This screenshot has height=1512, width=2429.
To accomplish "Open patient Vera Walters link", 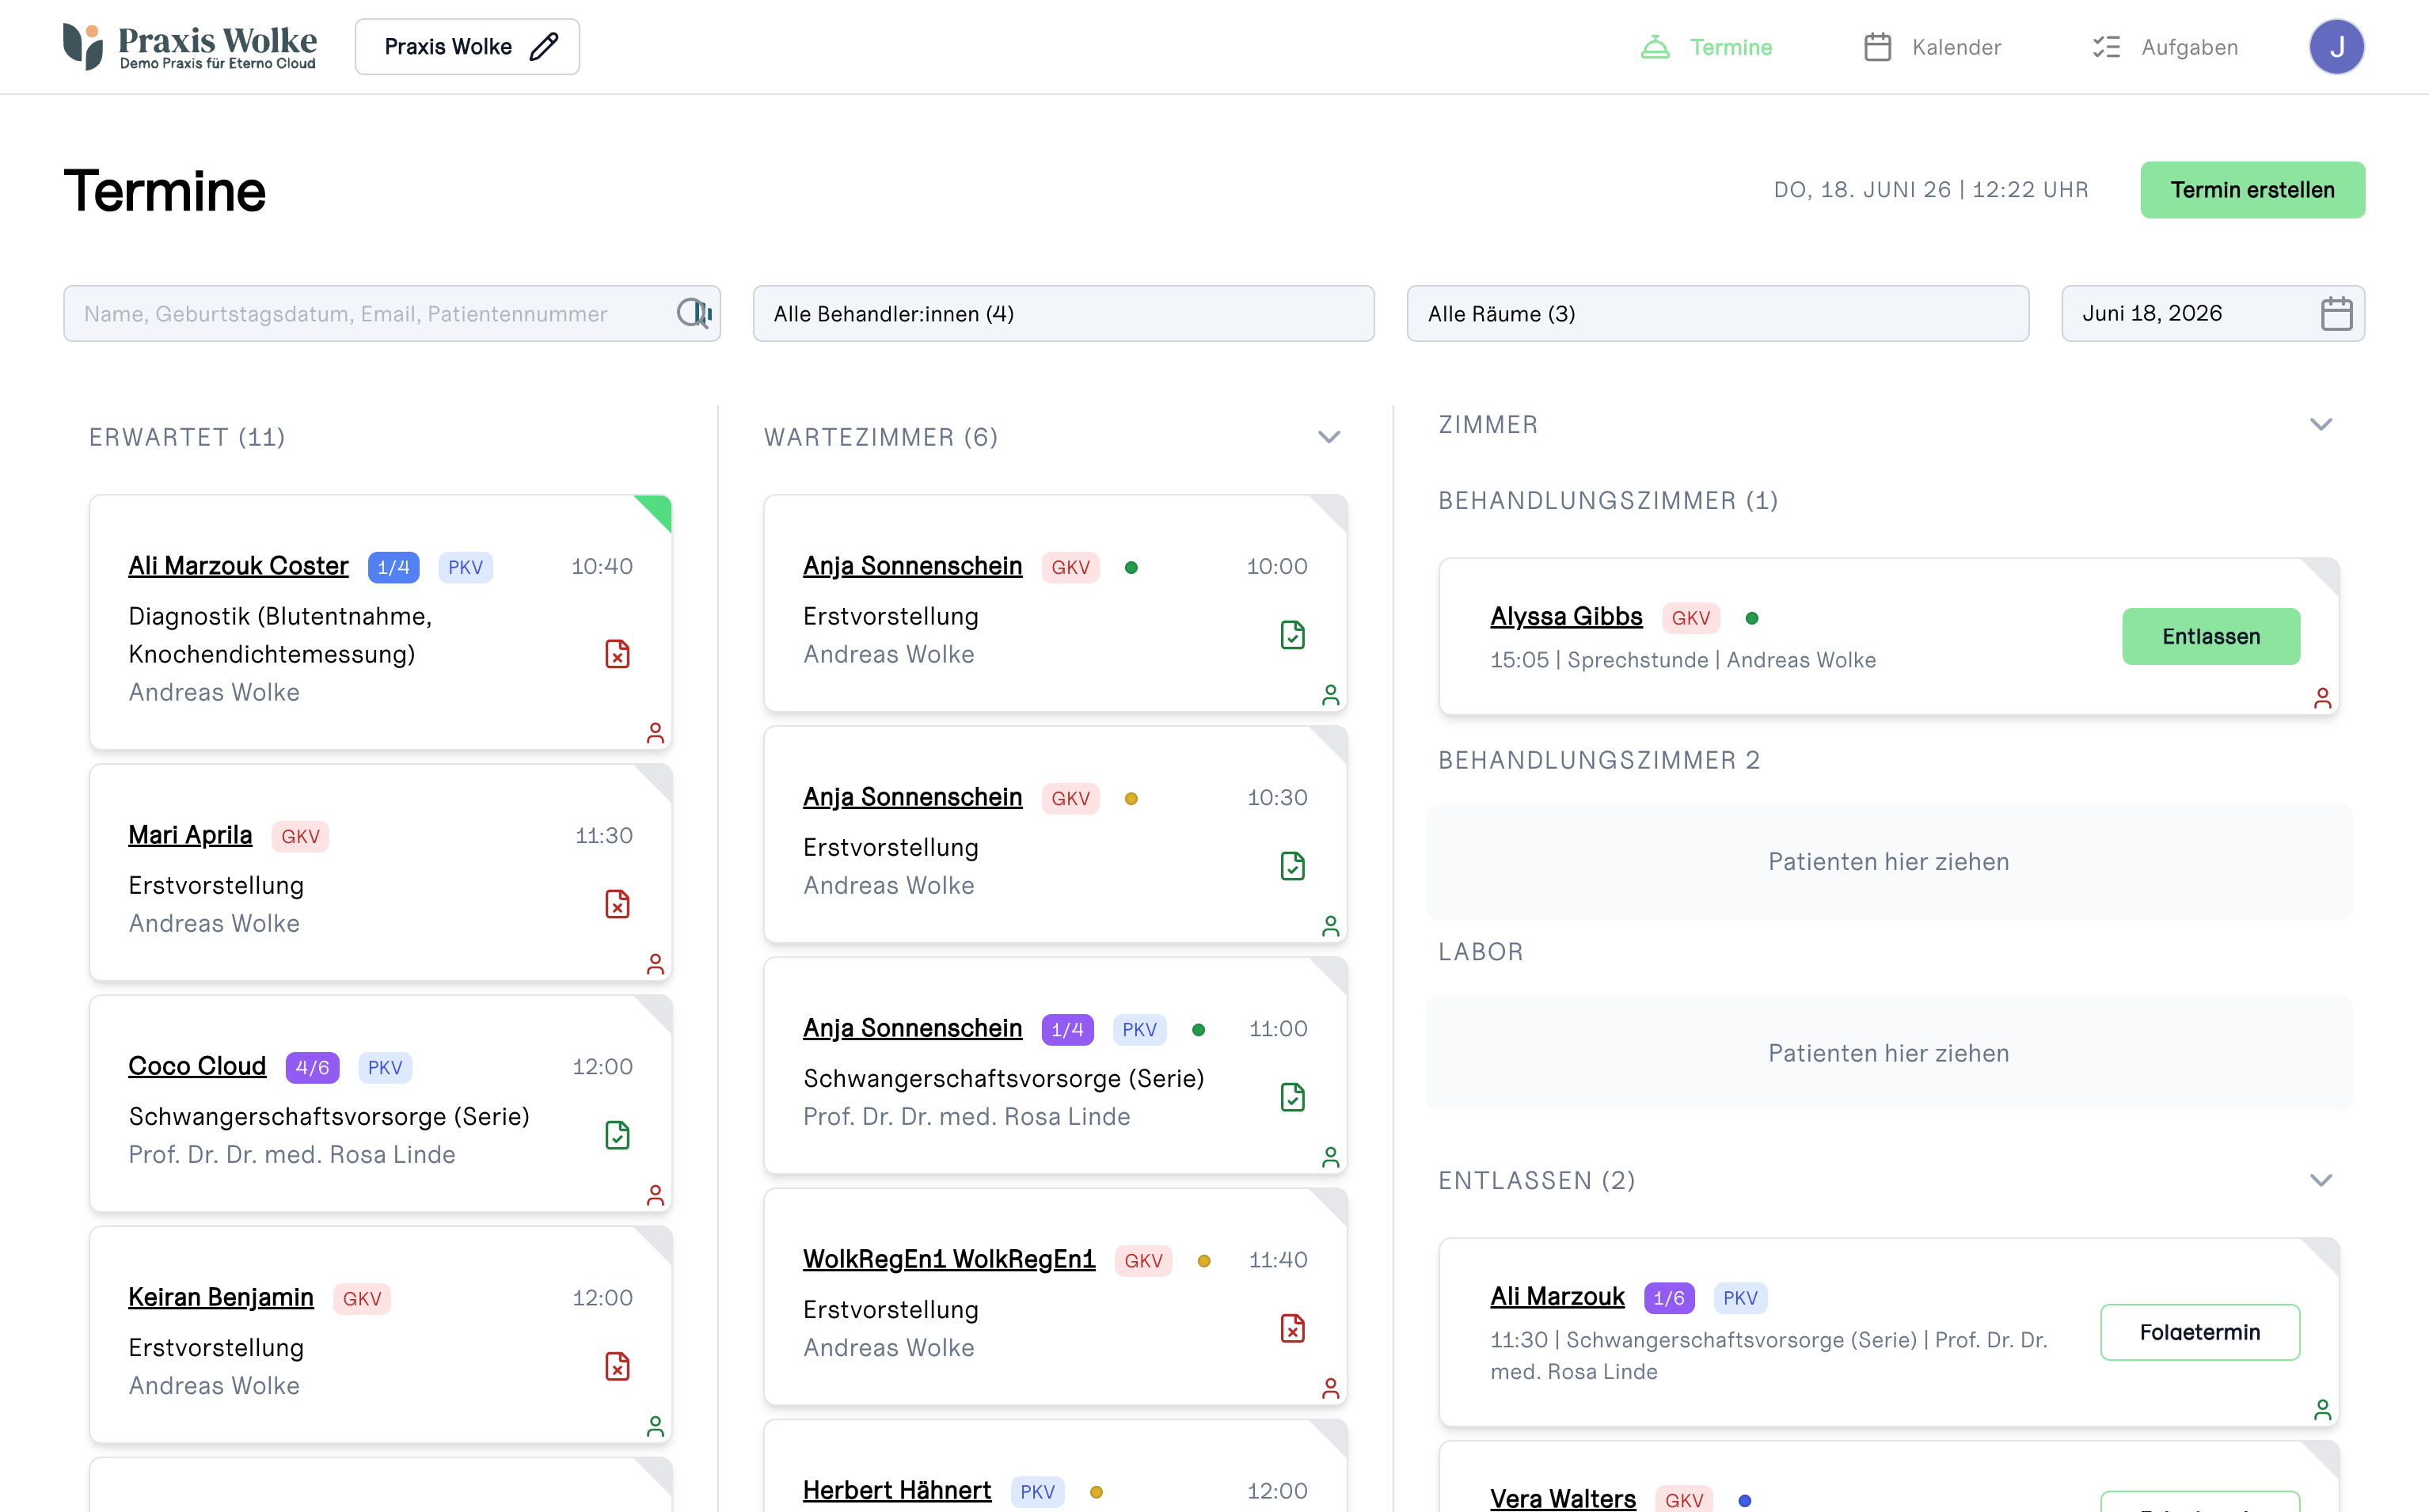I will point(1562,1498).
